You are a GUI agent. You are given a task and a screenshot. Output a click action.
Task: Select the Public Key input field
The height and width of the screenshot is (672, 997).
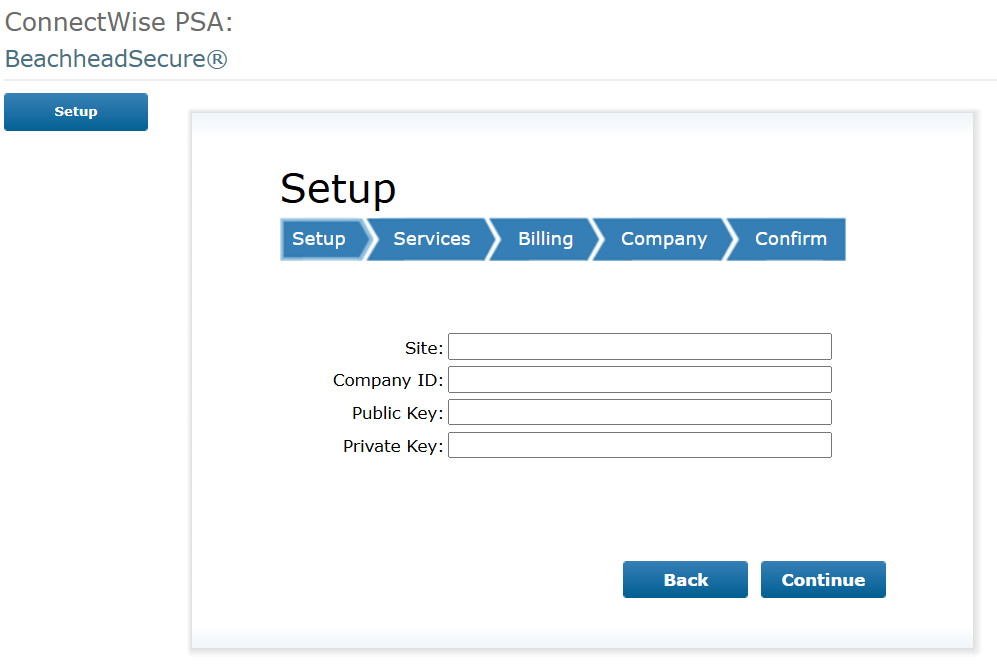[640, 412]
